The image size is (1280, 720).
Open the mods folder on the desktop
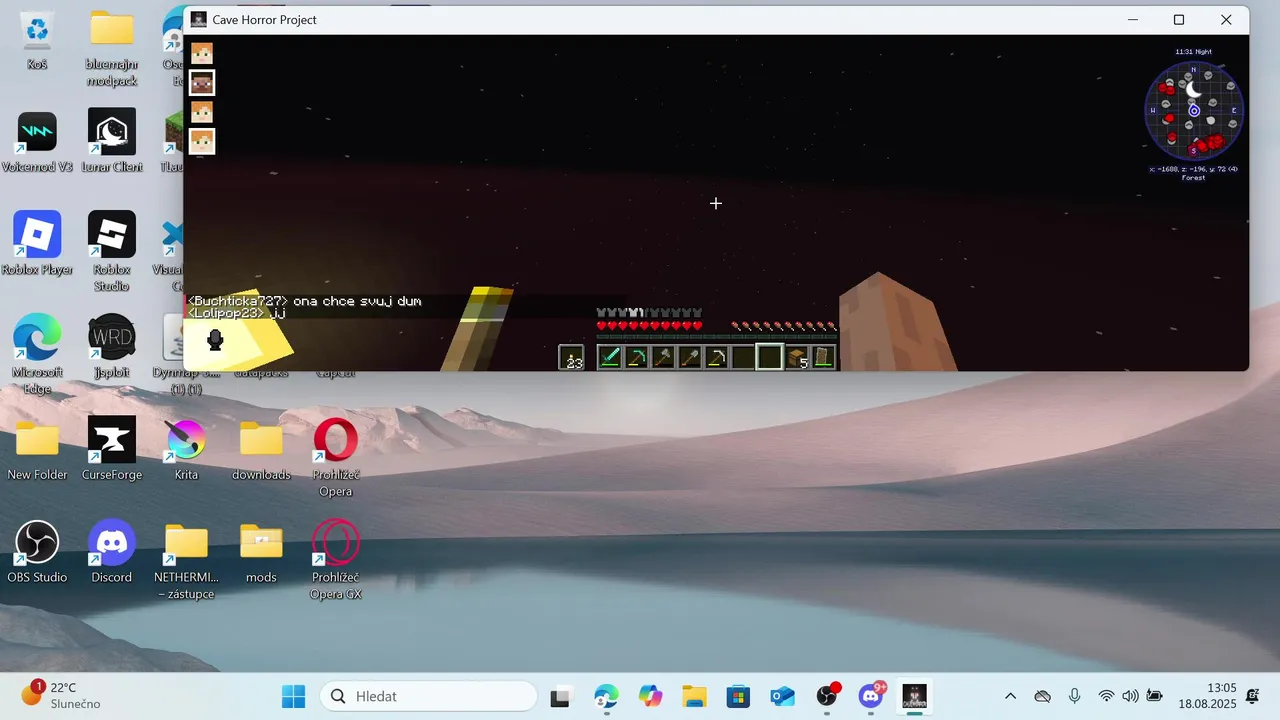[x=261, y=552]
